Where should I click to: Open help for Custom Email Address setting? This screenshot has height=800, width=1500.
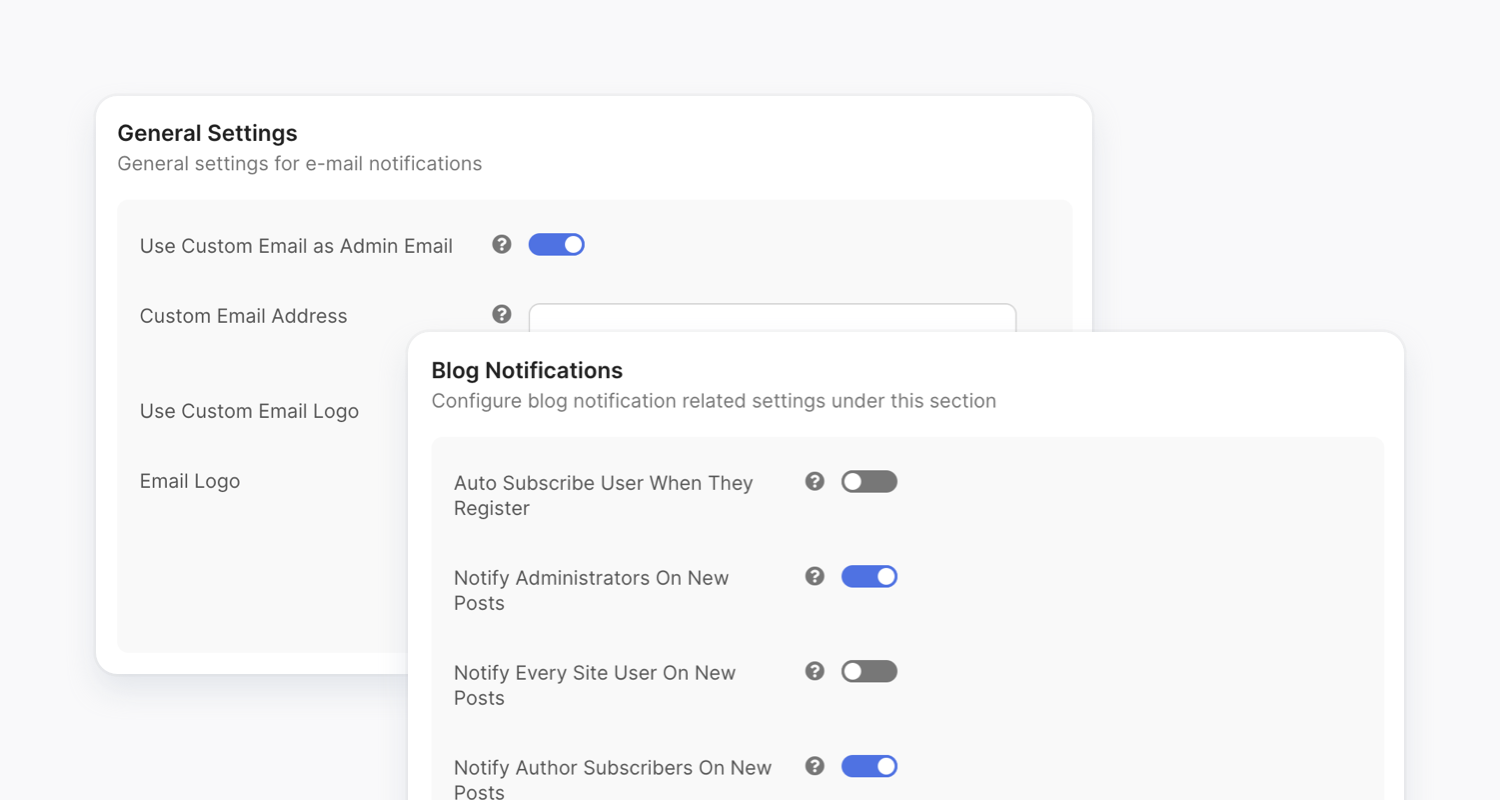tap(501, 314)
